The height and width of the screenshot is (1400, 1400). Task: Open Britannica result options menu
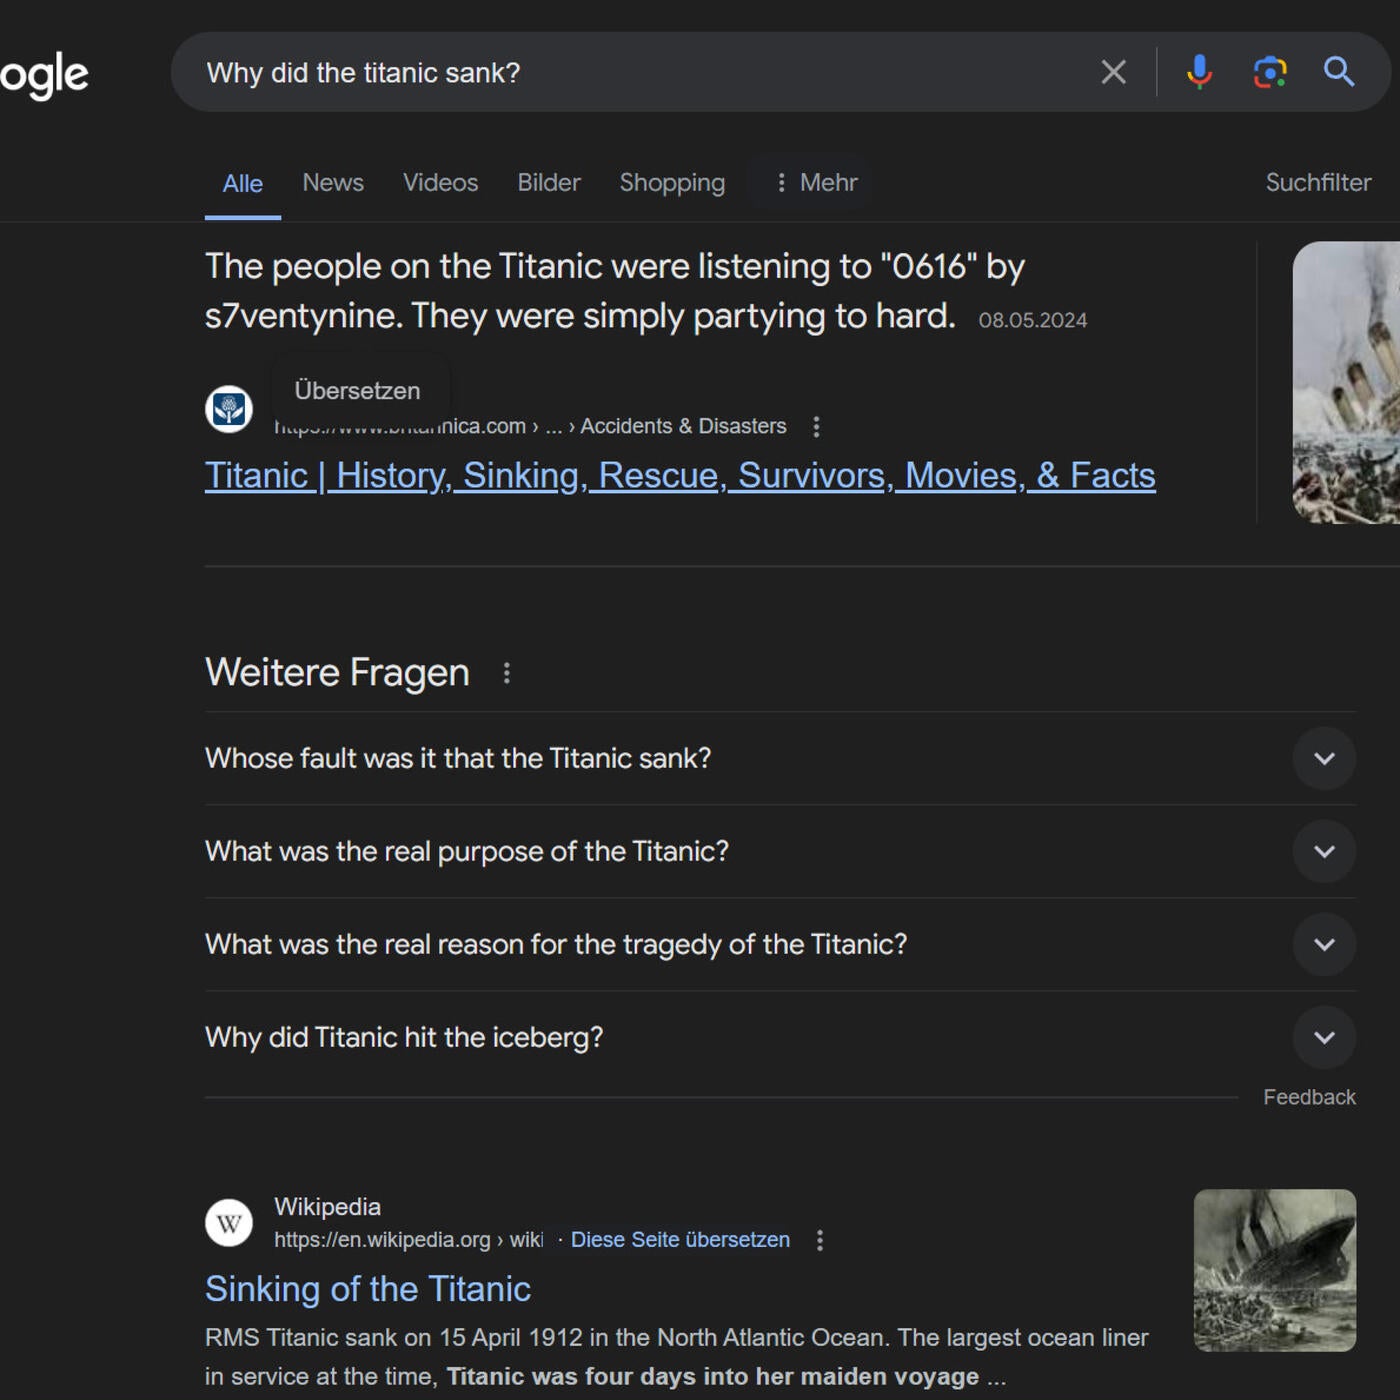817,427
